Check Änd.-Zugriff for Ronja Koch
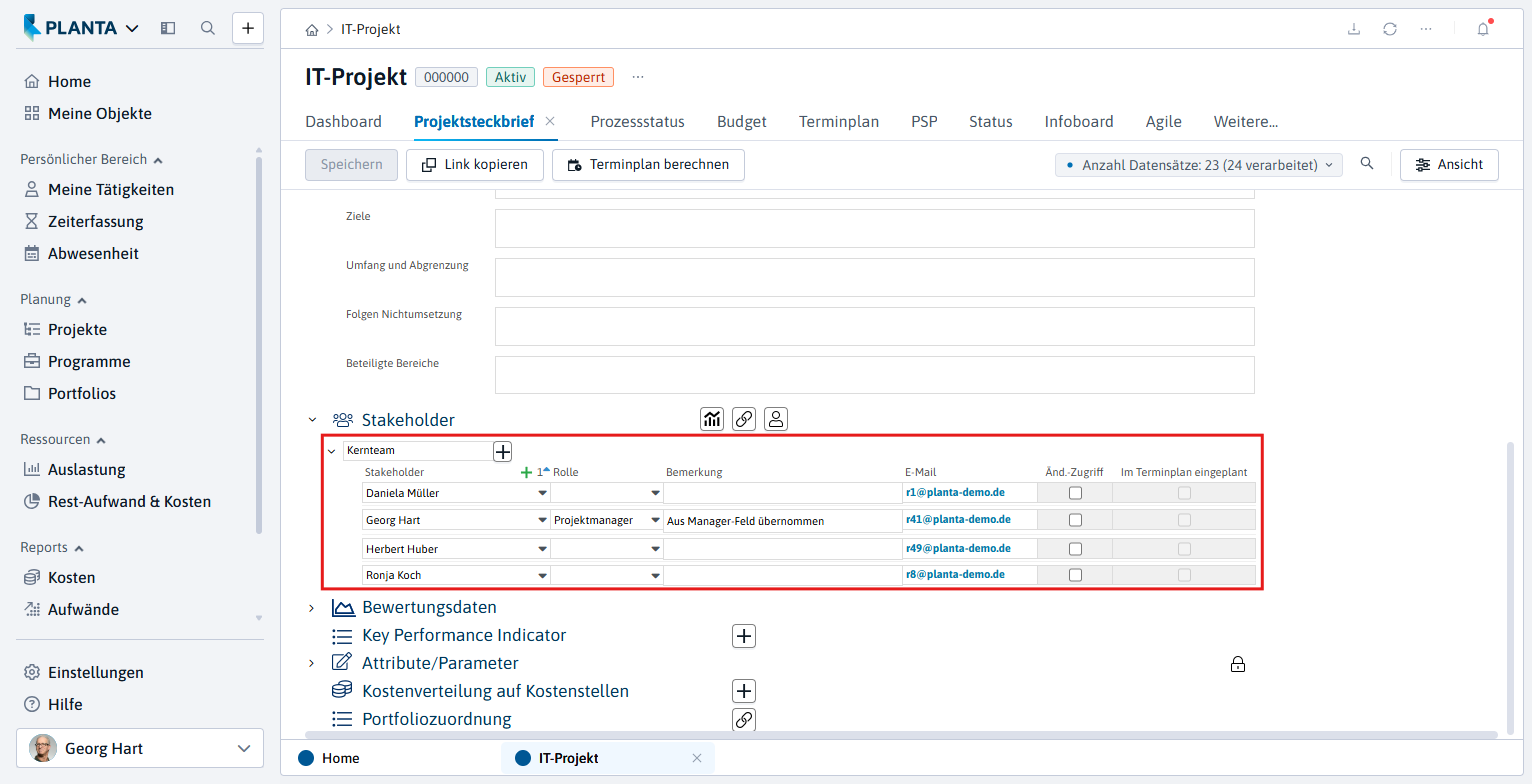Viewport: 1532px width, 784px height. click(x=1075, y=575)
